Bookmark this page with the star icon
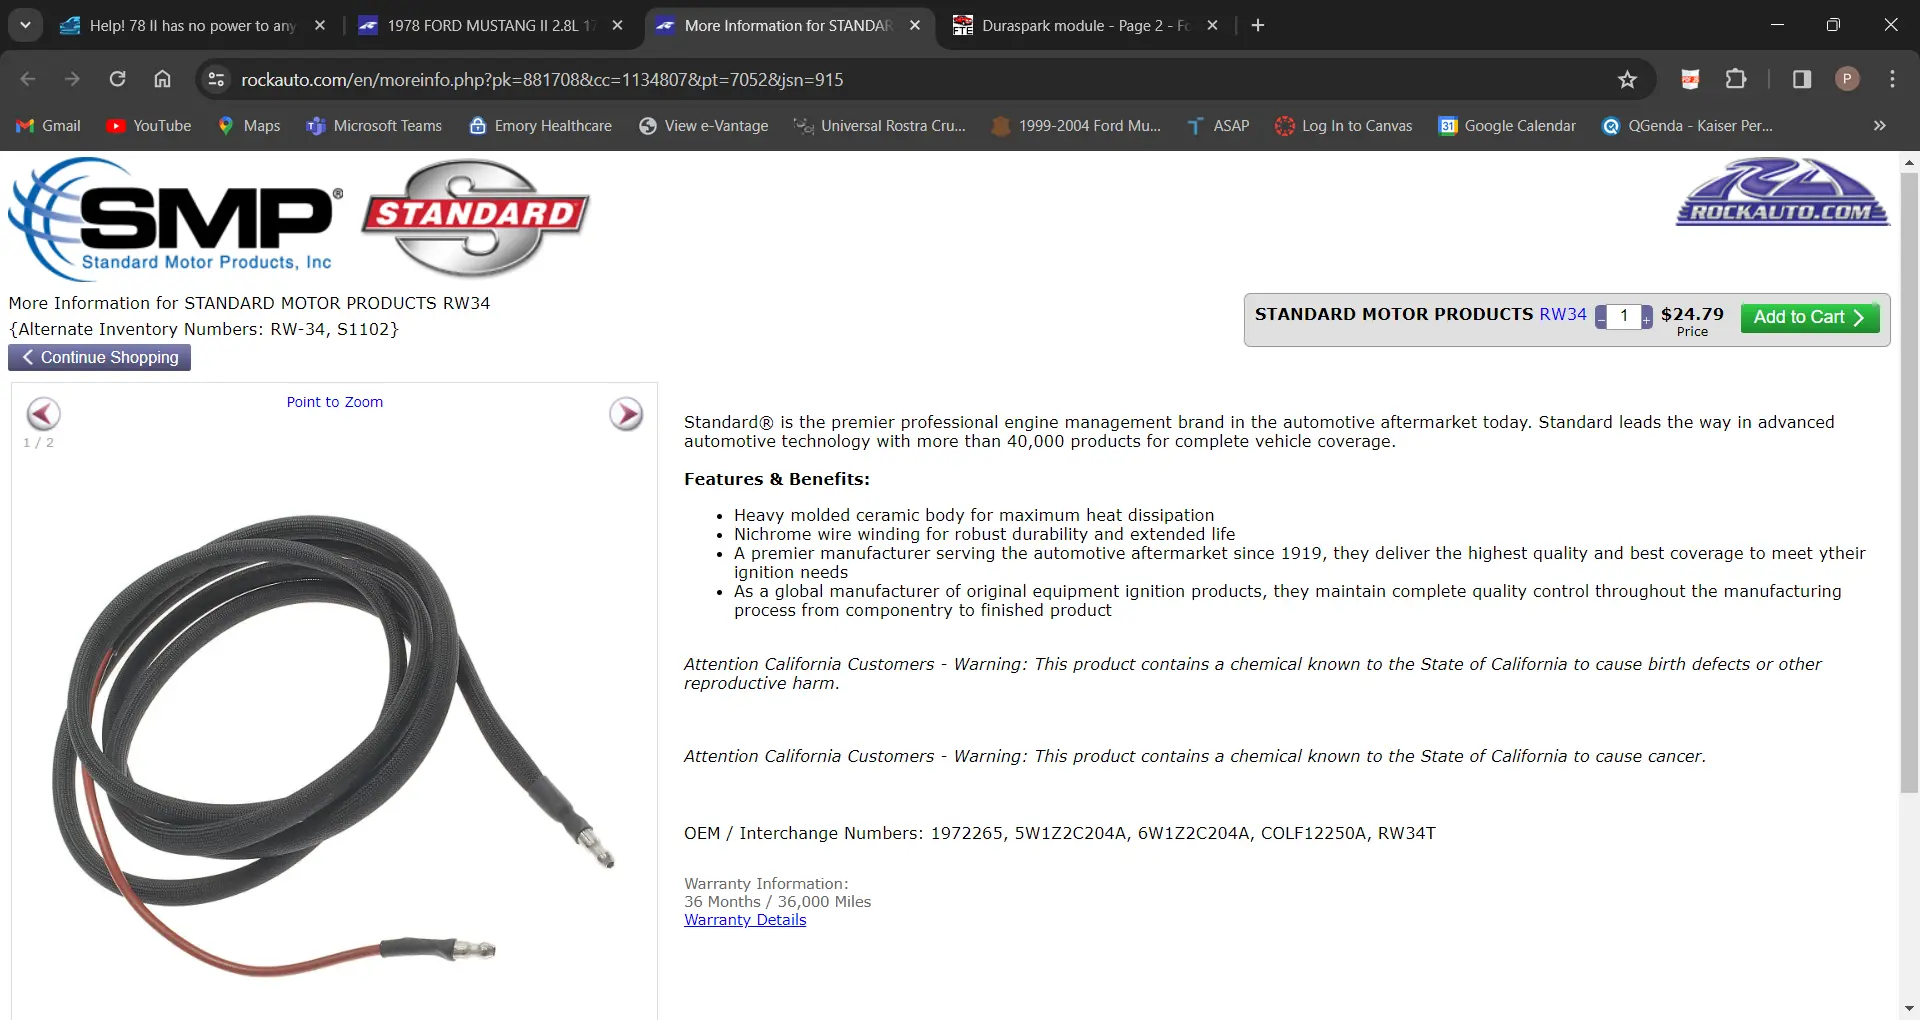 coord(1627,79)
